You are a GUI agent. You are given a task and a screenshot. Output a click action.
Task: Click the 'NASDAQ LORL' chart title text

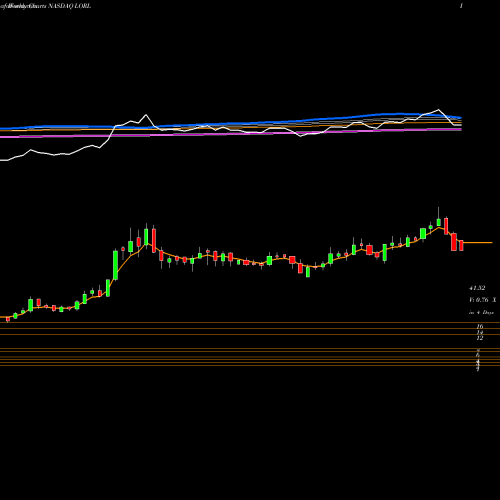[x=70, y=6]
